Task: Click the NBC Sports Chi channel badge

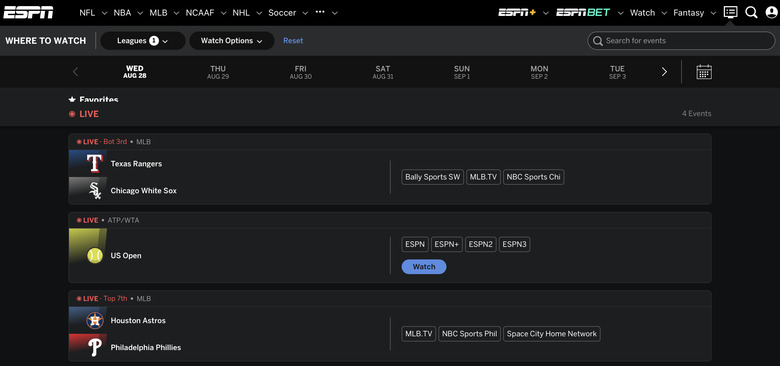Action: click(x=534, y=177)
